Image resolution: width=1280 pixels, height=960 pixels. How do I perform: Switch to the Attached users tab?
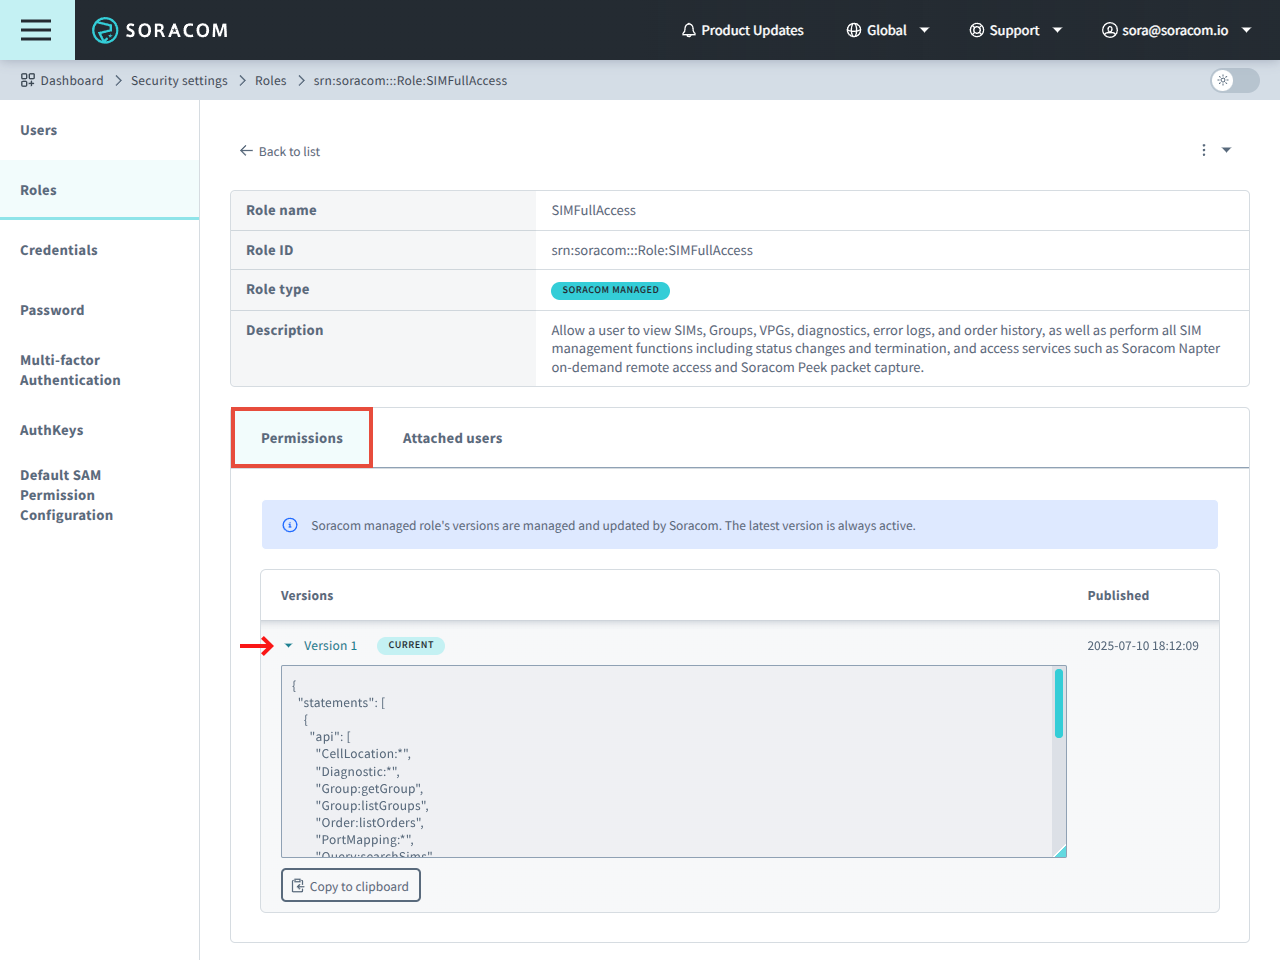452,437
